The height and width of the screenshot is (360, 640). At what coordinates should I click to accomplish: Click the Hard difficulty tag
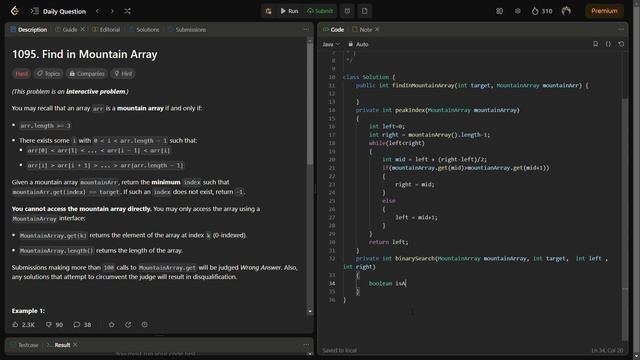tap(22, 73)
